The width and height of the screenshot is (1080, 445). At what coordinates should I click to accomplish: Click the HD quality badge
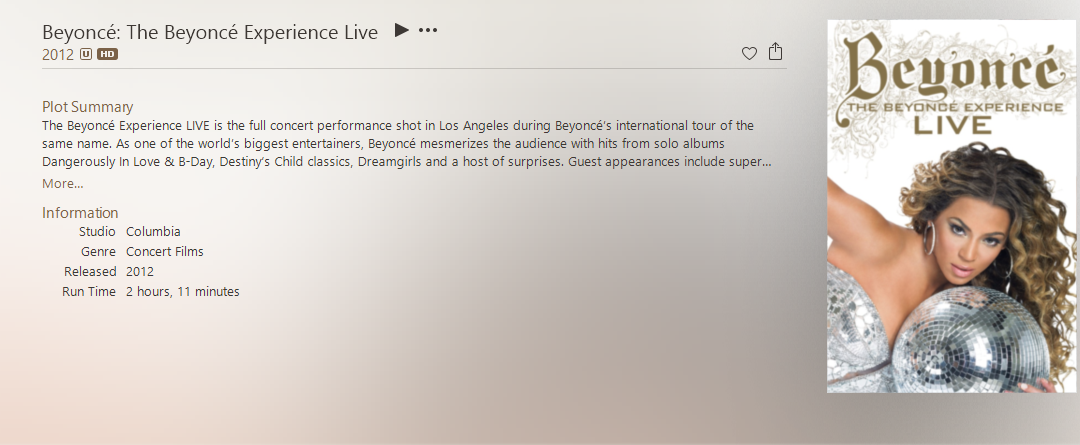click(107, 54)
